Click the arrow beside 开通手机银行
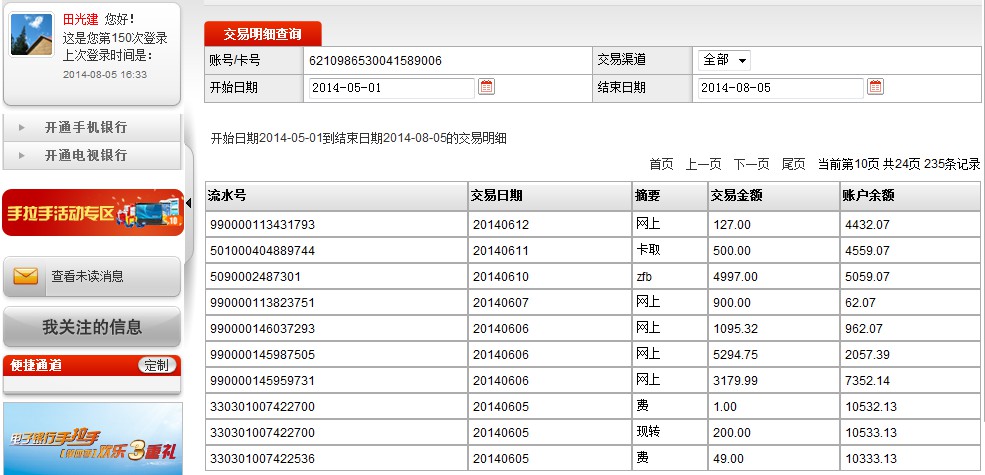Viewport: 985px width, 475px height. click(x=22, y=128)
